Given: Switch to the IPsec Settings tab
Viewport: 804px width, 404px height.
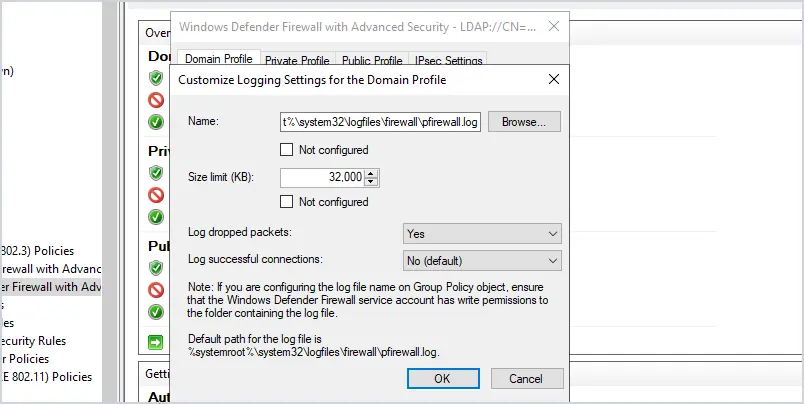Looking at the screenshot, I should coord(448,60).
